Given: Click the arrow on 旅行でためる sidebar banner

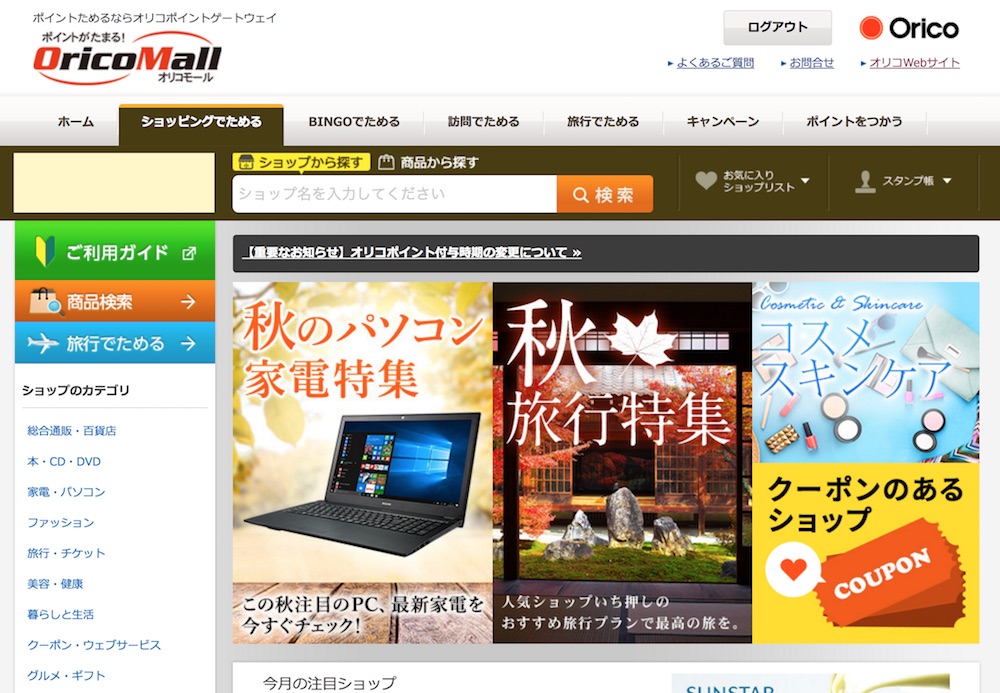Looking at the screenshot, I should pos(188,344).
